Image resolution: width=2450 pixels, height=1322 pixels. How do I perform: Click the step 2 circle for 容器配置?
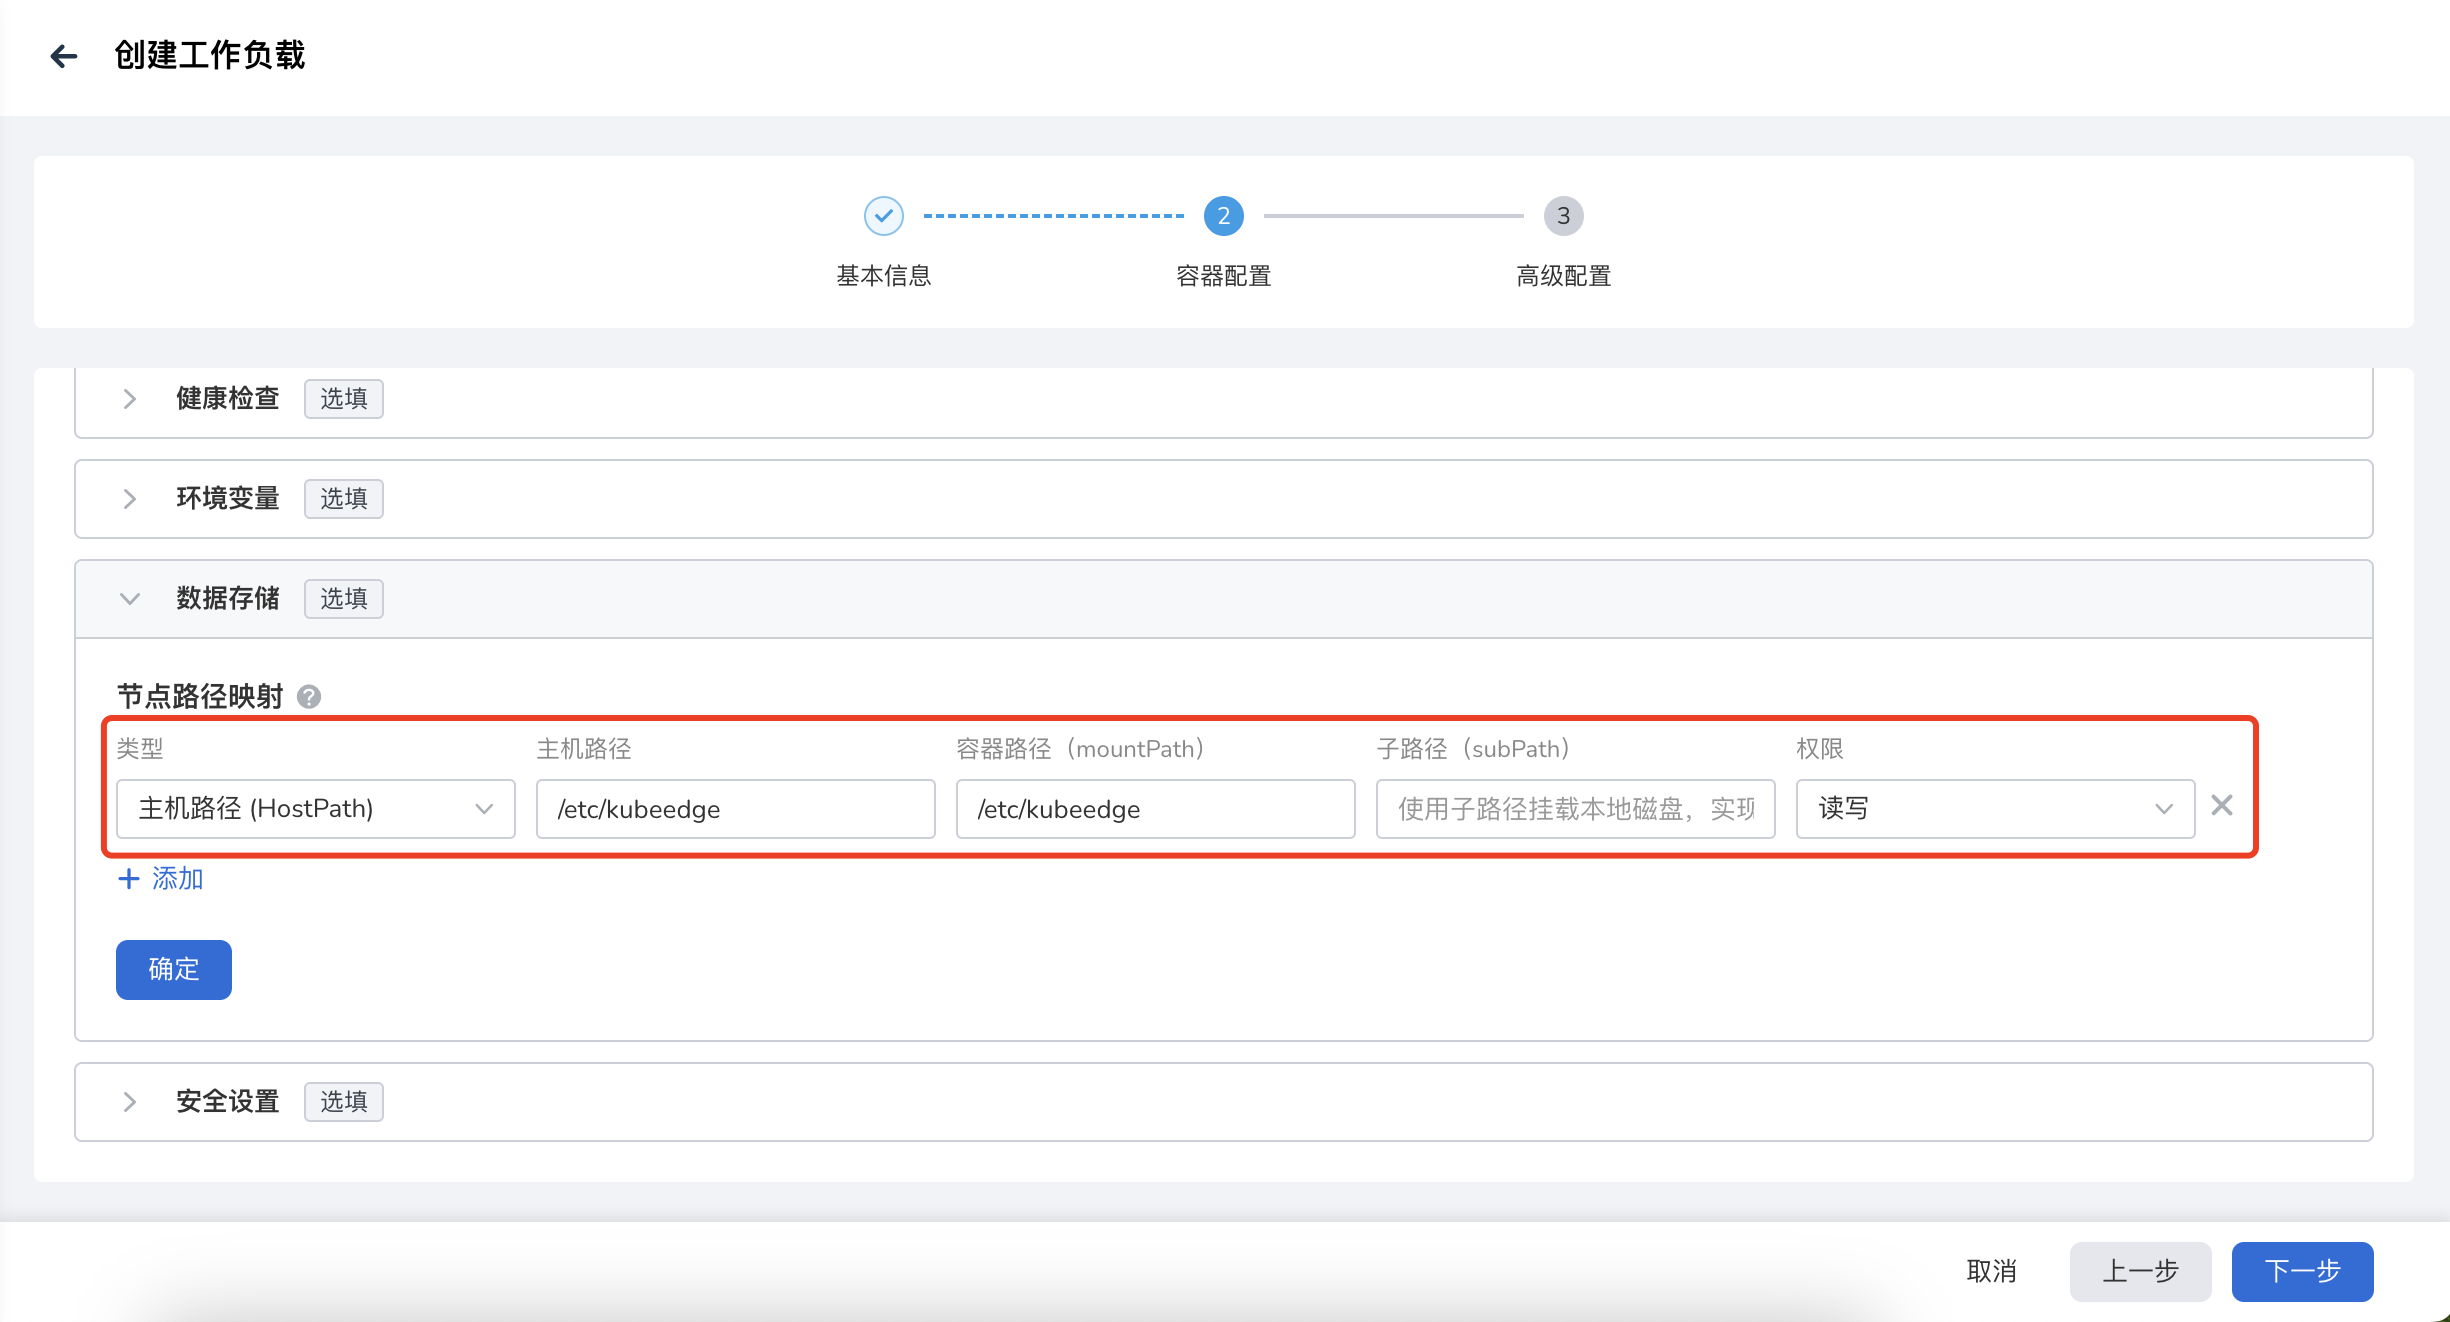(1222, 215)
